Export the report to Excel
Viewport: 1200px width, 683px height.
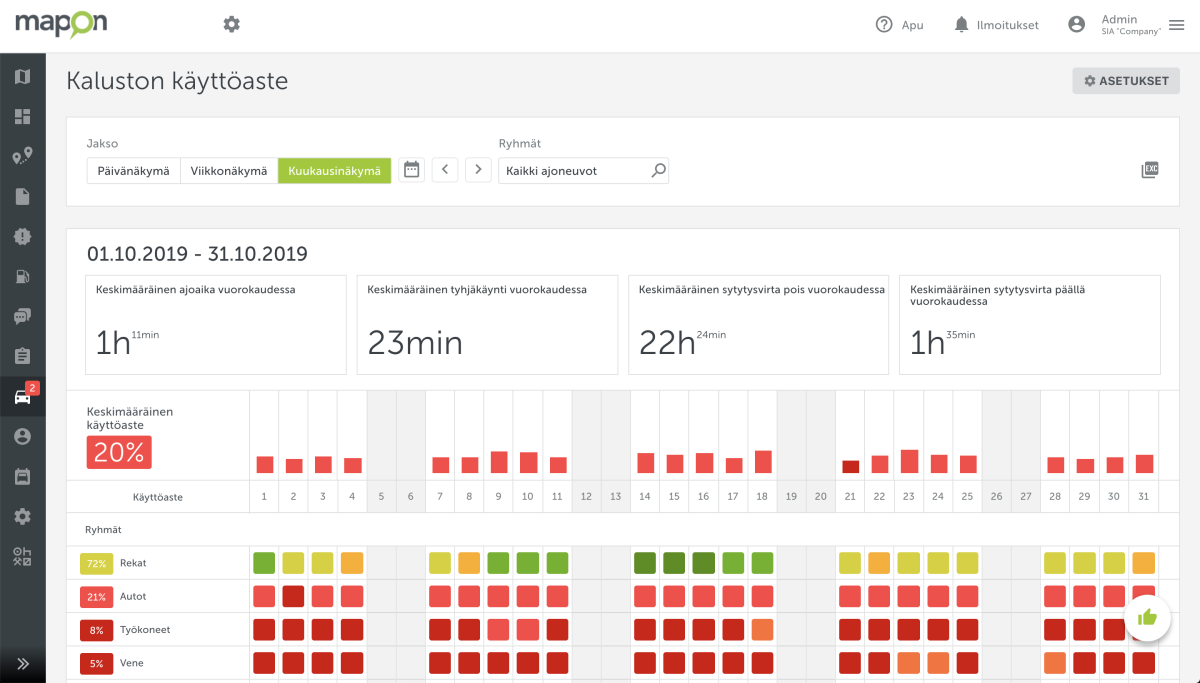pos(1150,170)
